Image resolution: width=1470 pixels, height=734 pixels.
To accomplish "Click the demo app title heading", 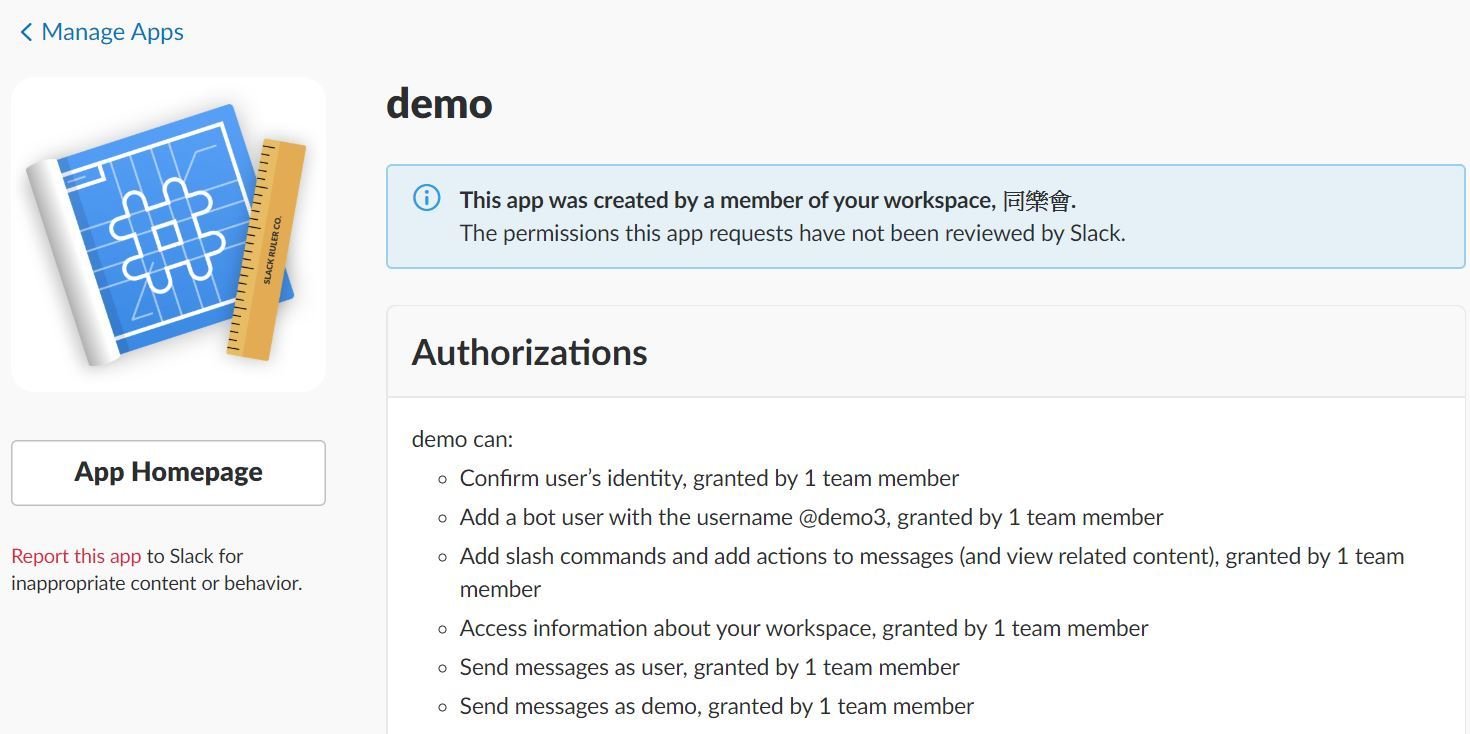I will pos(439,103).
